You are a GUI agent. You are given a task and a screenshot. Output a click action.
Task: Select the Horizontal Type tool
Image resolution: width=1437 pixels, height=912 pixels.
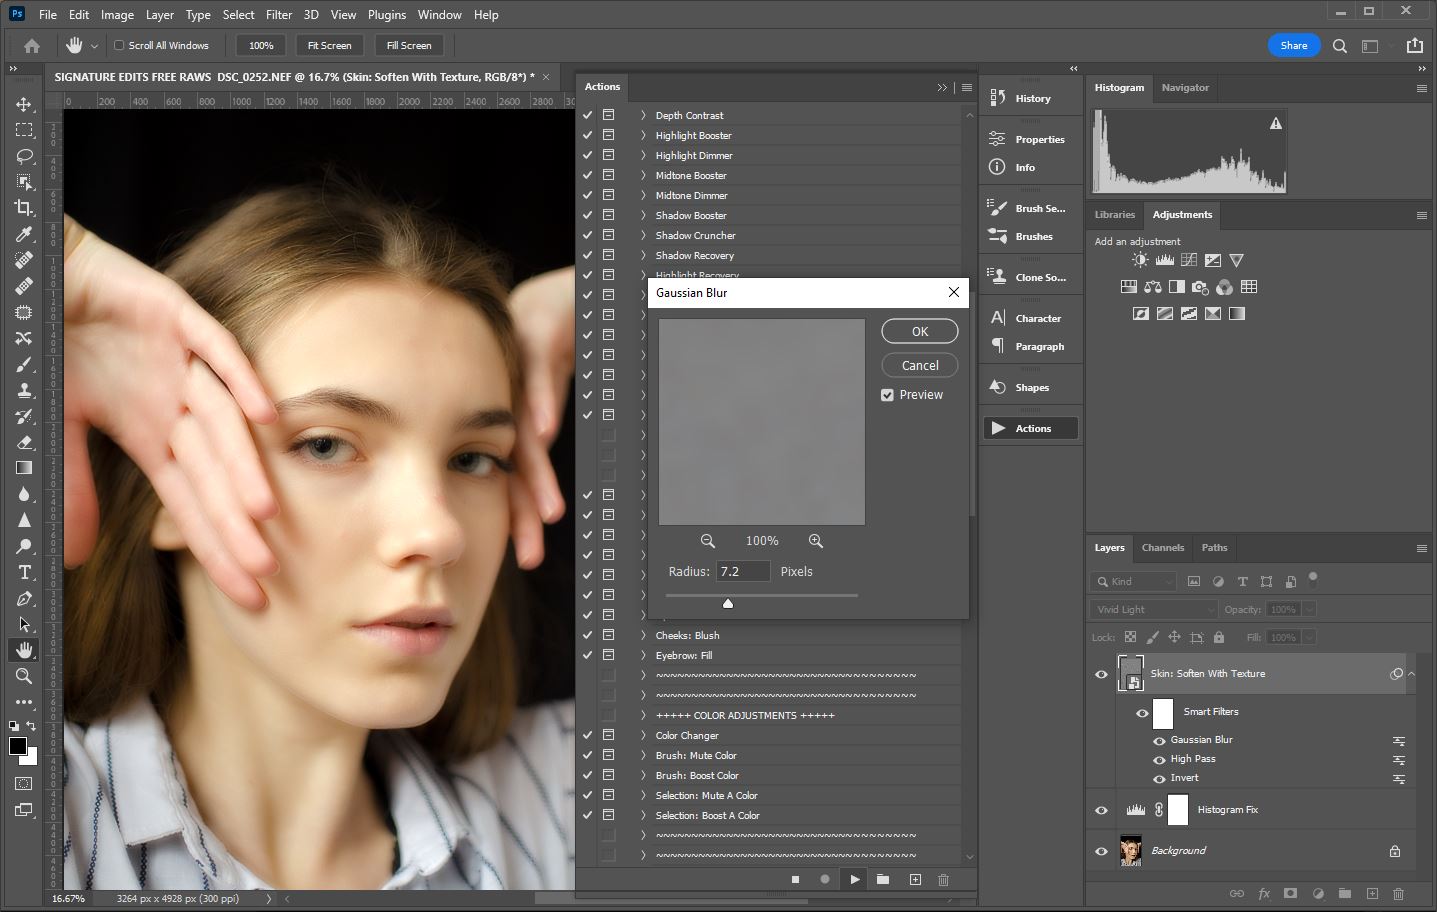pyautogui.click(x=24, y=572)
